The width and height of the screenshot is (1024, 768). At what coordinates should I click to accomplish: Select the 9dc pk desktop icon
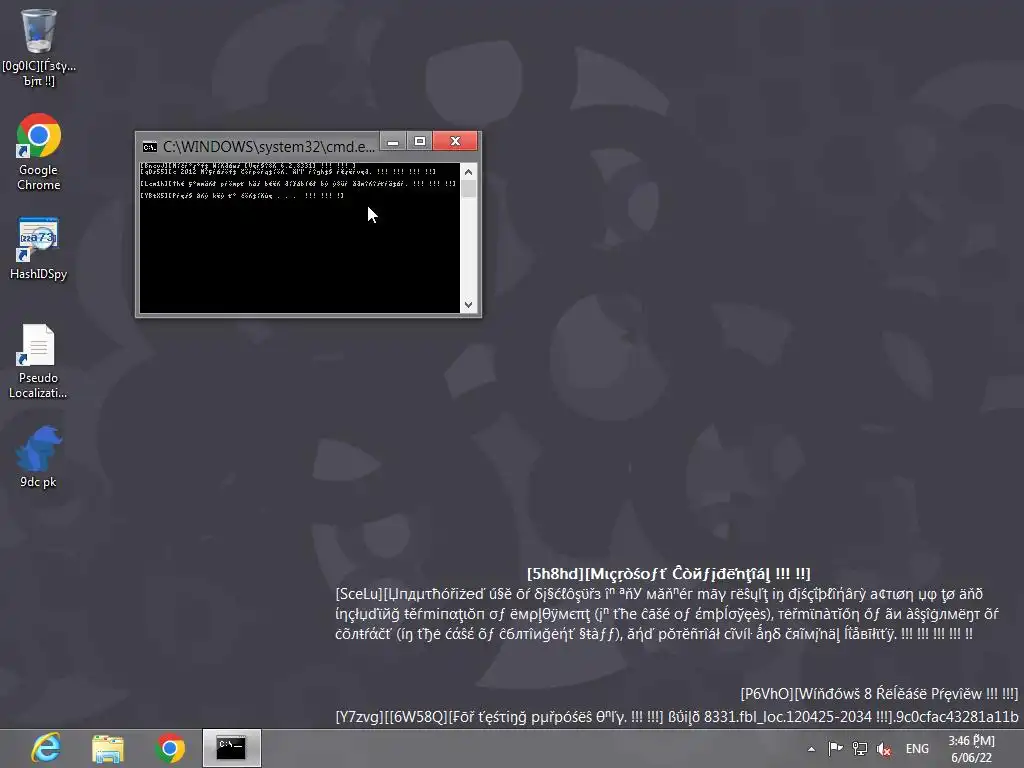(39, 456)
